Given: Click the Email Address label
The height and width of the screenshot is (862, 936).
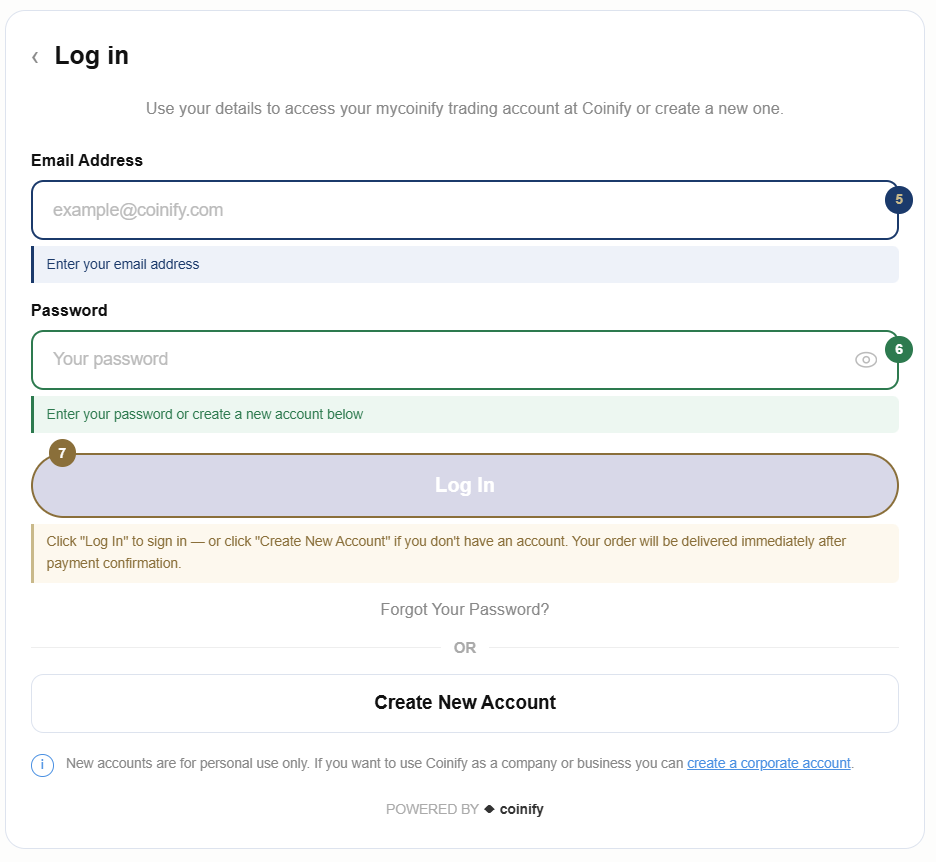Looking at the screenshot, I should [87, 161].
